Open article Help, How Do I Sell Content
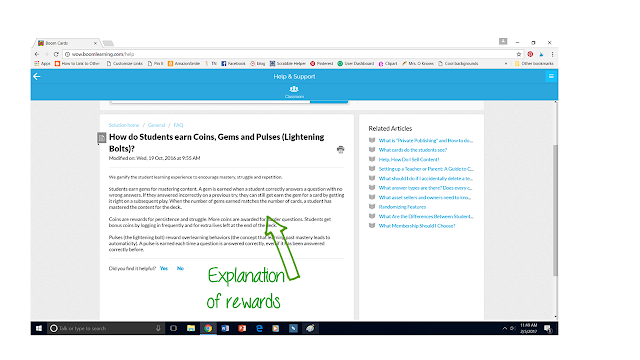 pyautogui.click(x=409, y=160)
